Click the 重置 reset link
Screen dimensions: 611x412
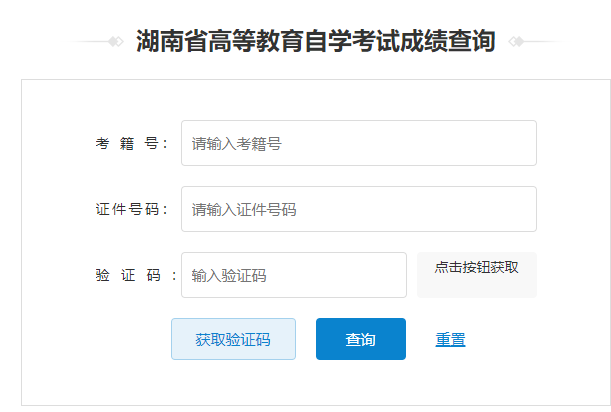click(450, 339)
